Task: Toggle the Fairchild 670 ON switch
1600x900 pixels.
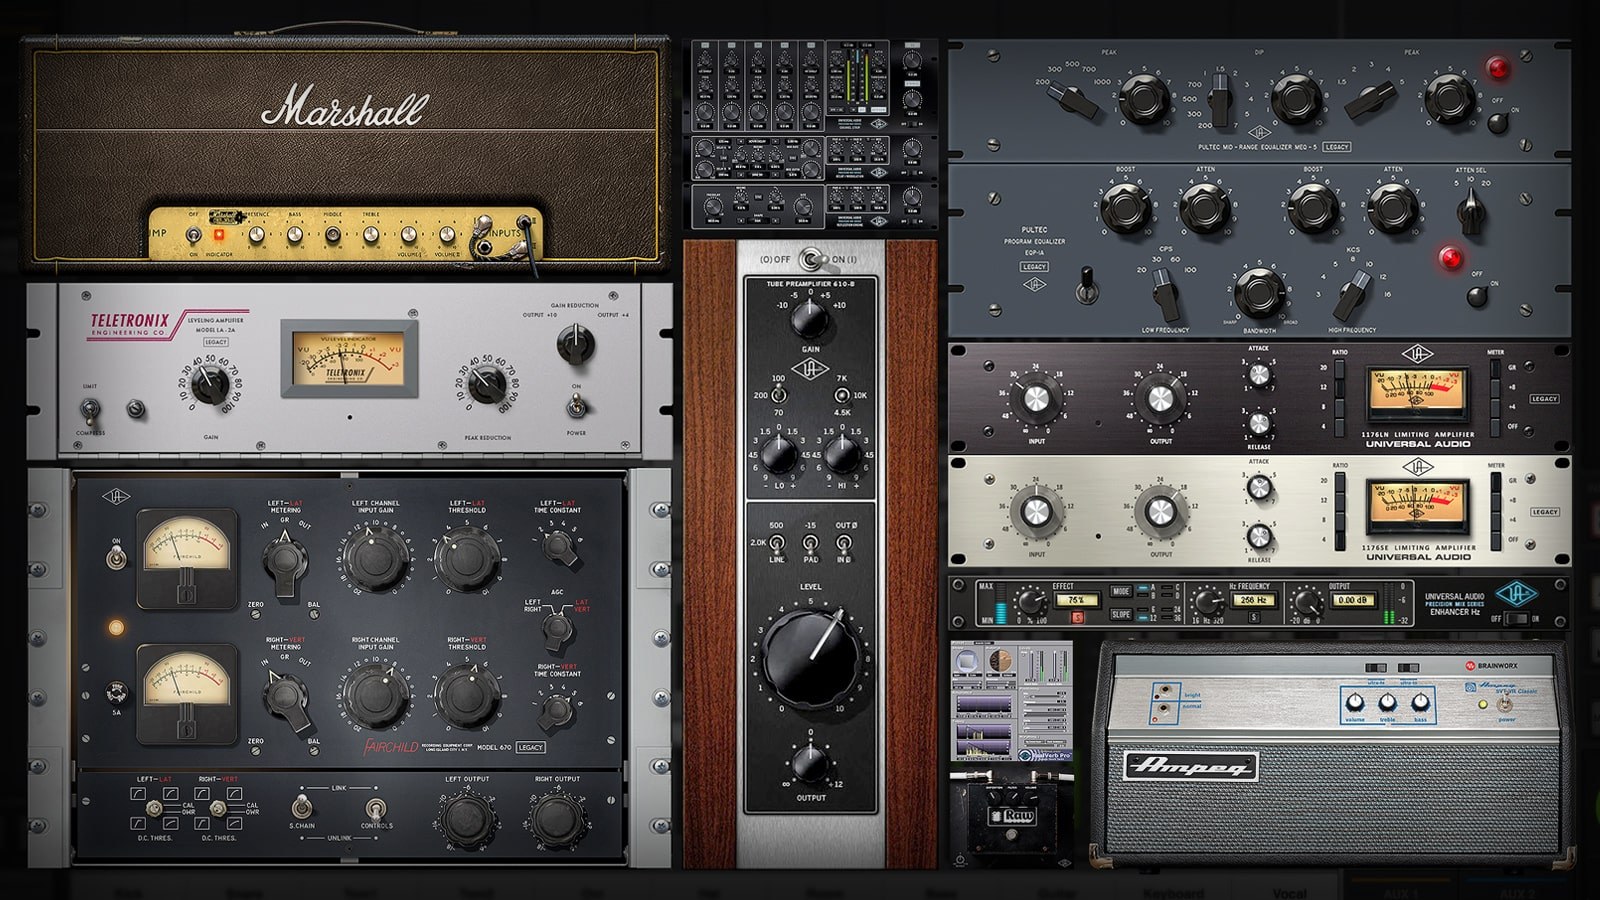Action: pos(116,558)
